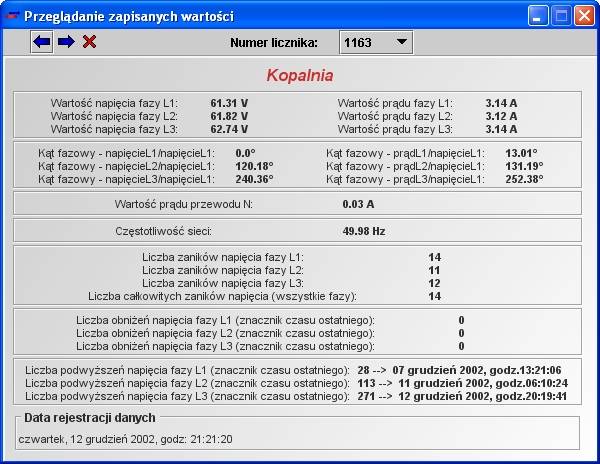Viewport: 600px width, 464px height.
Task: Click the application icon in title bar
Action: pyautogui.click(x=13, y=15)
